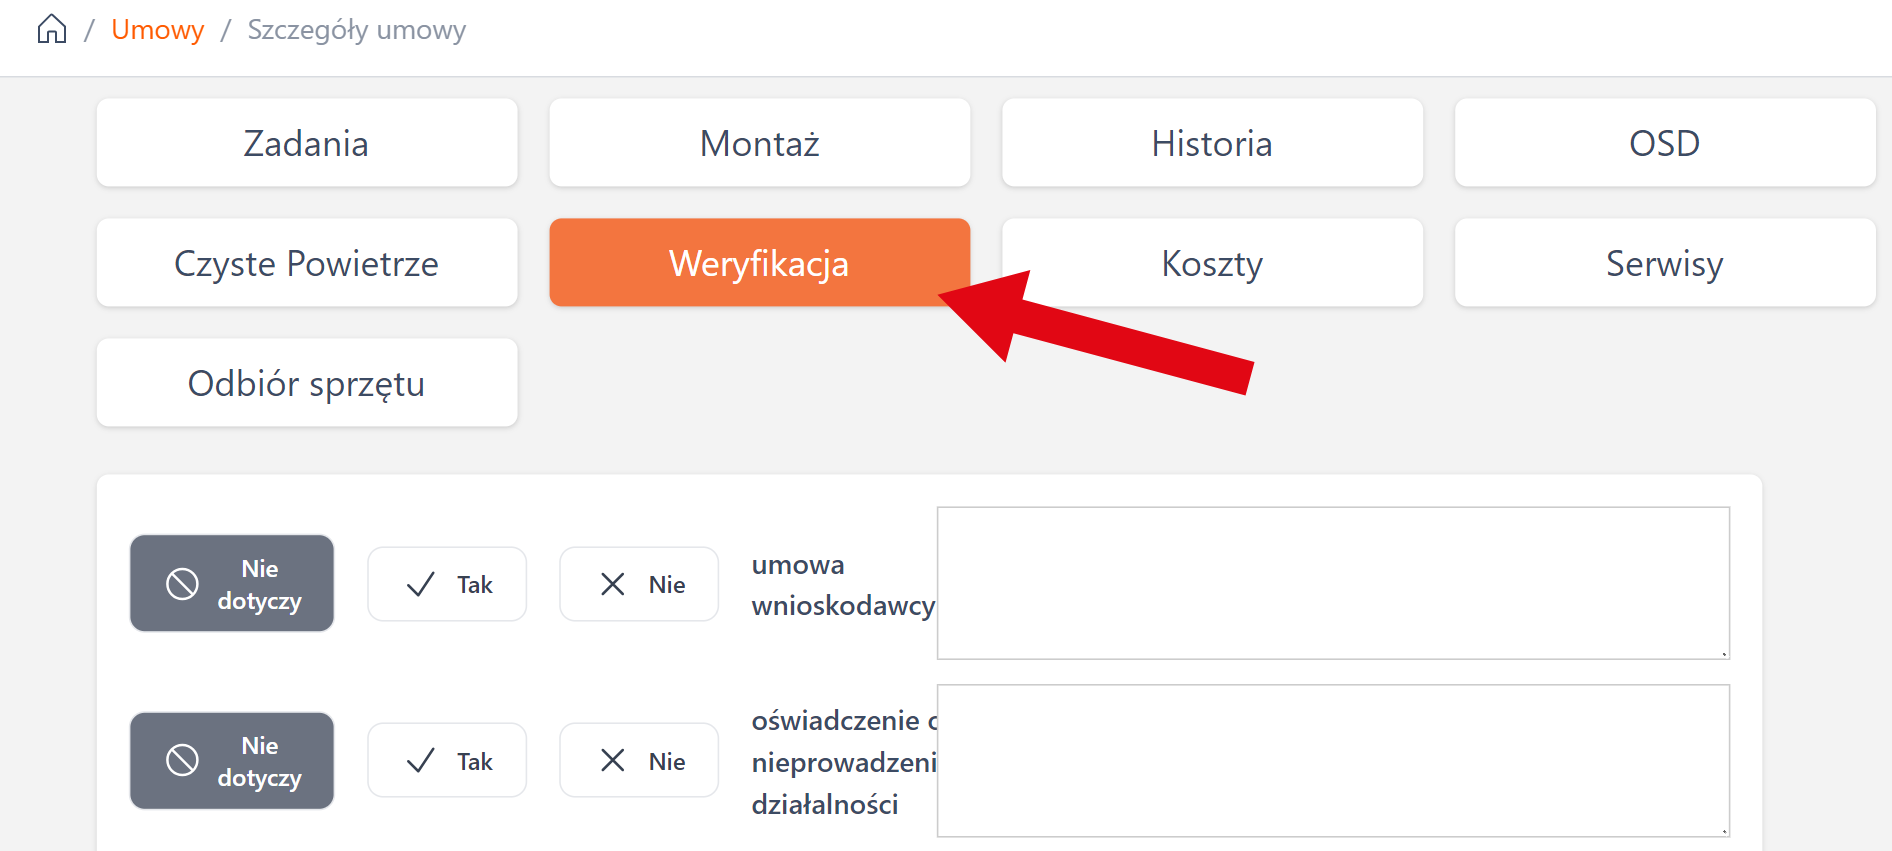Viewport: 1892px width, 851px height.
Task: Mark umowa wnioskodawcy as Tak
Action: 447,584
